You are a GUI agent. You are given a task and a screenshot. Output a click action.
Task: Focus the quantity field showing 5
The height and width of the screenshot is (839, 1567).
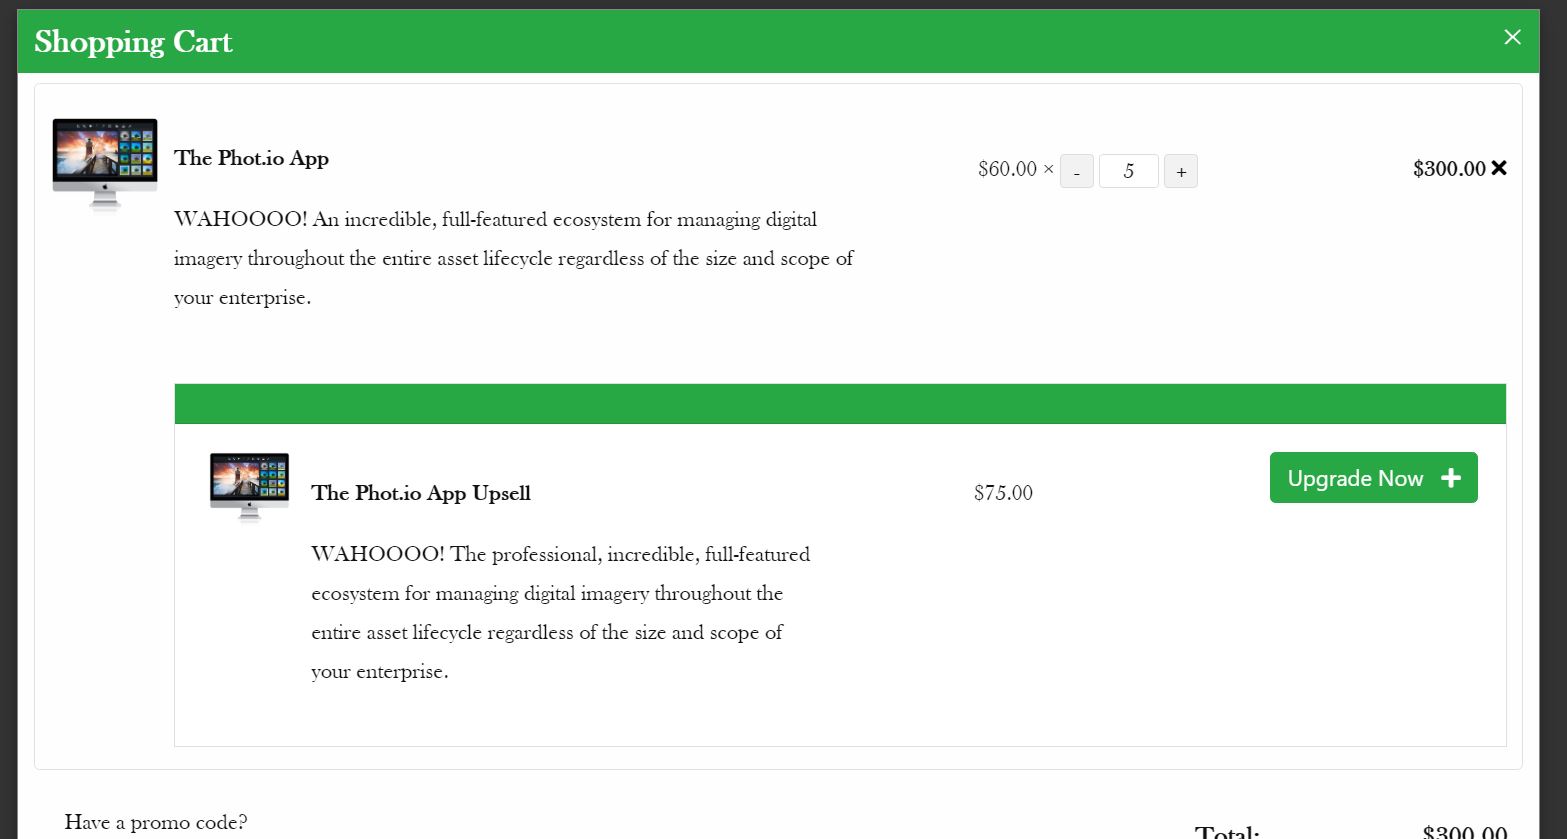pos(1128,171)
